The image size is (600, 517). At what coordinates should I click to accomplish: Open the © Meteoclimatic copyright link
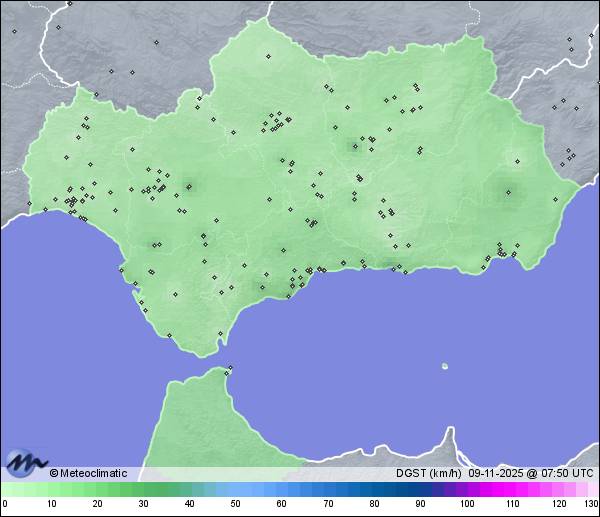tap(88, 473)
